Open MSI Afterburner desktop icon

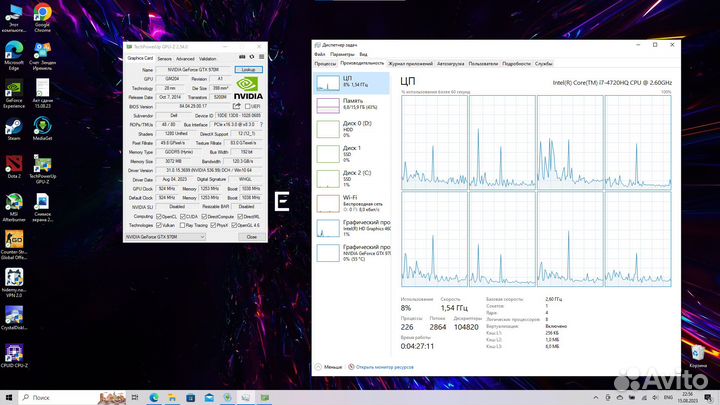click(x=14, y=208)
